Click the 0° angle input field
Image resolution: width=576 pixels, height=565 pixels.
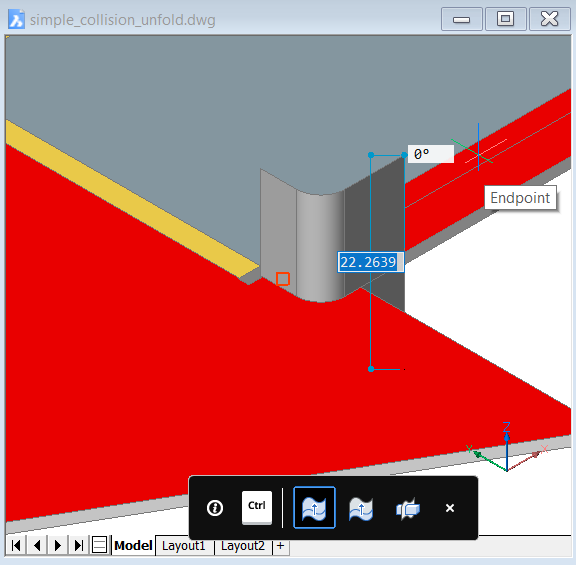(431, 154)
